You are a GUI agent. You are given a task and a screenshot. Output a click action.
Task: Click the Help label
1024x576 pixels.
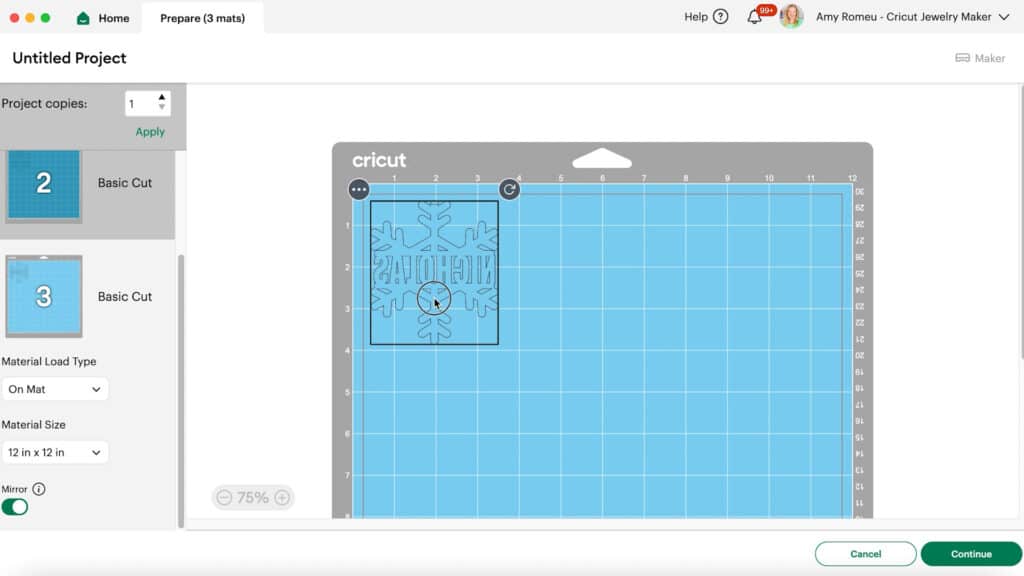(x=696, y=17)
